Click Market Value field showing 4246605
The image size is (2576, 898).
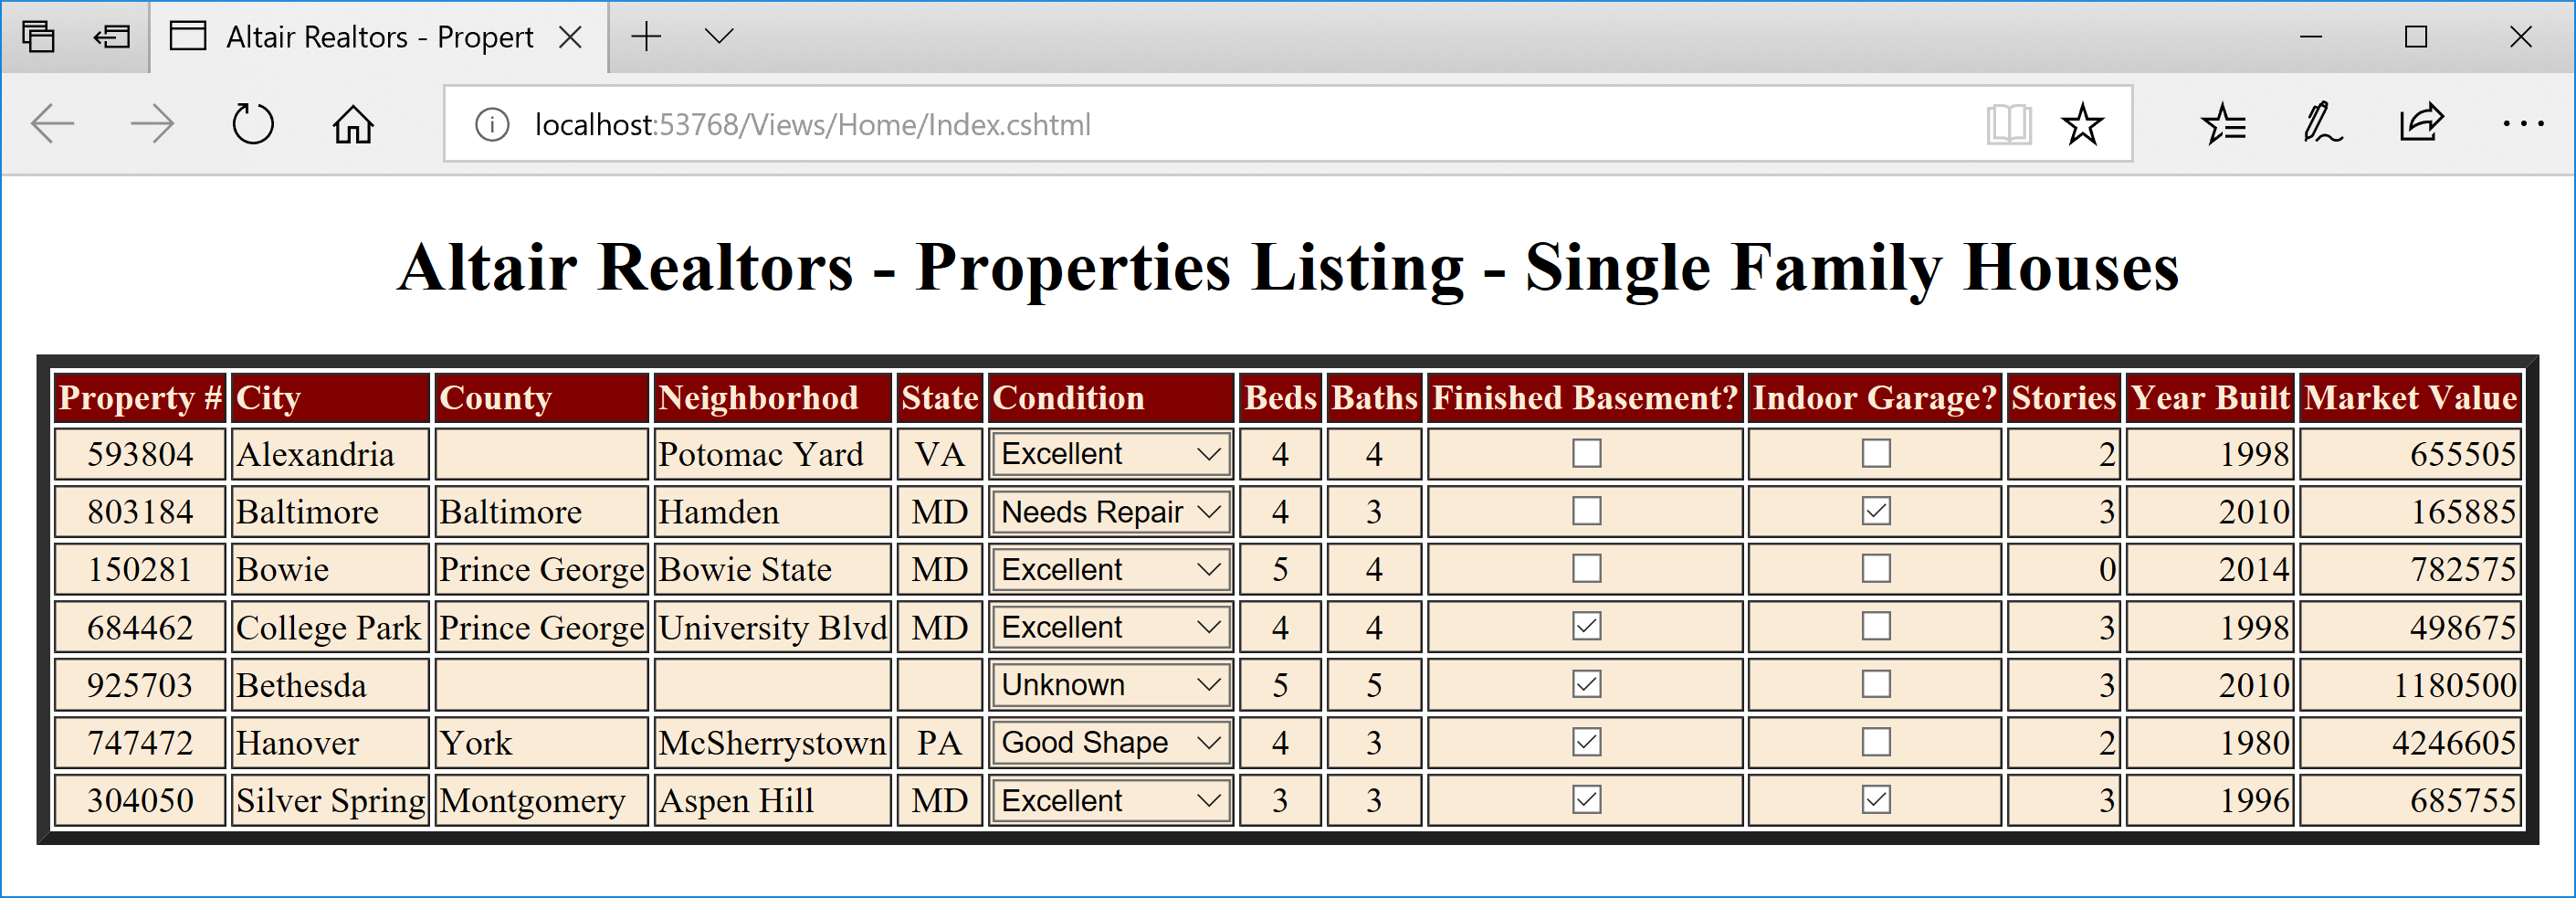pyautogui.click(x=2410, y=742)
